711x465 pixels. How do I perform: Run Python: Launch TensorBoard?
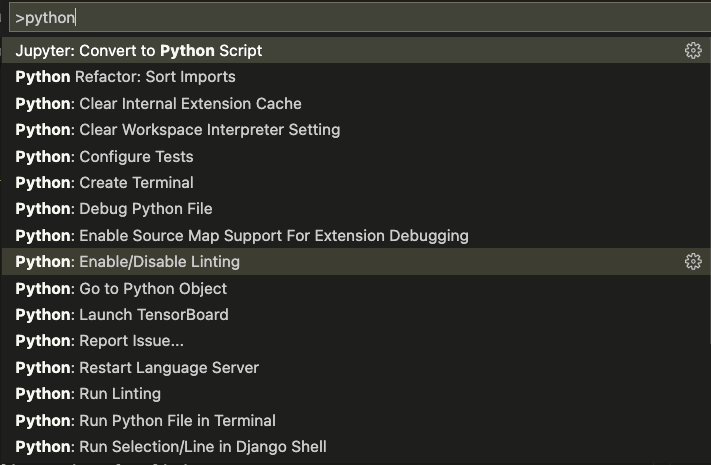coord(356,314)
